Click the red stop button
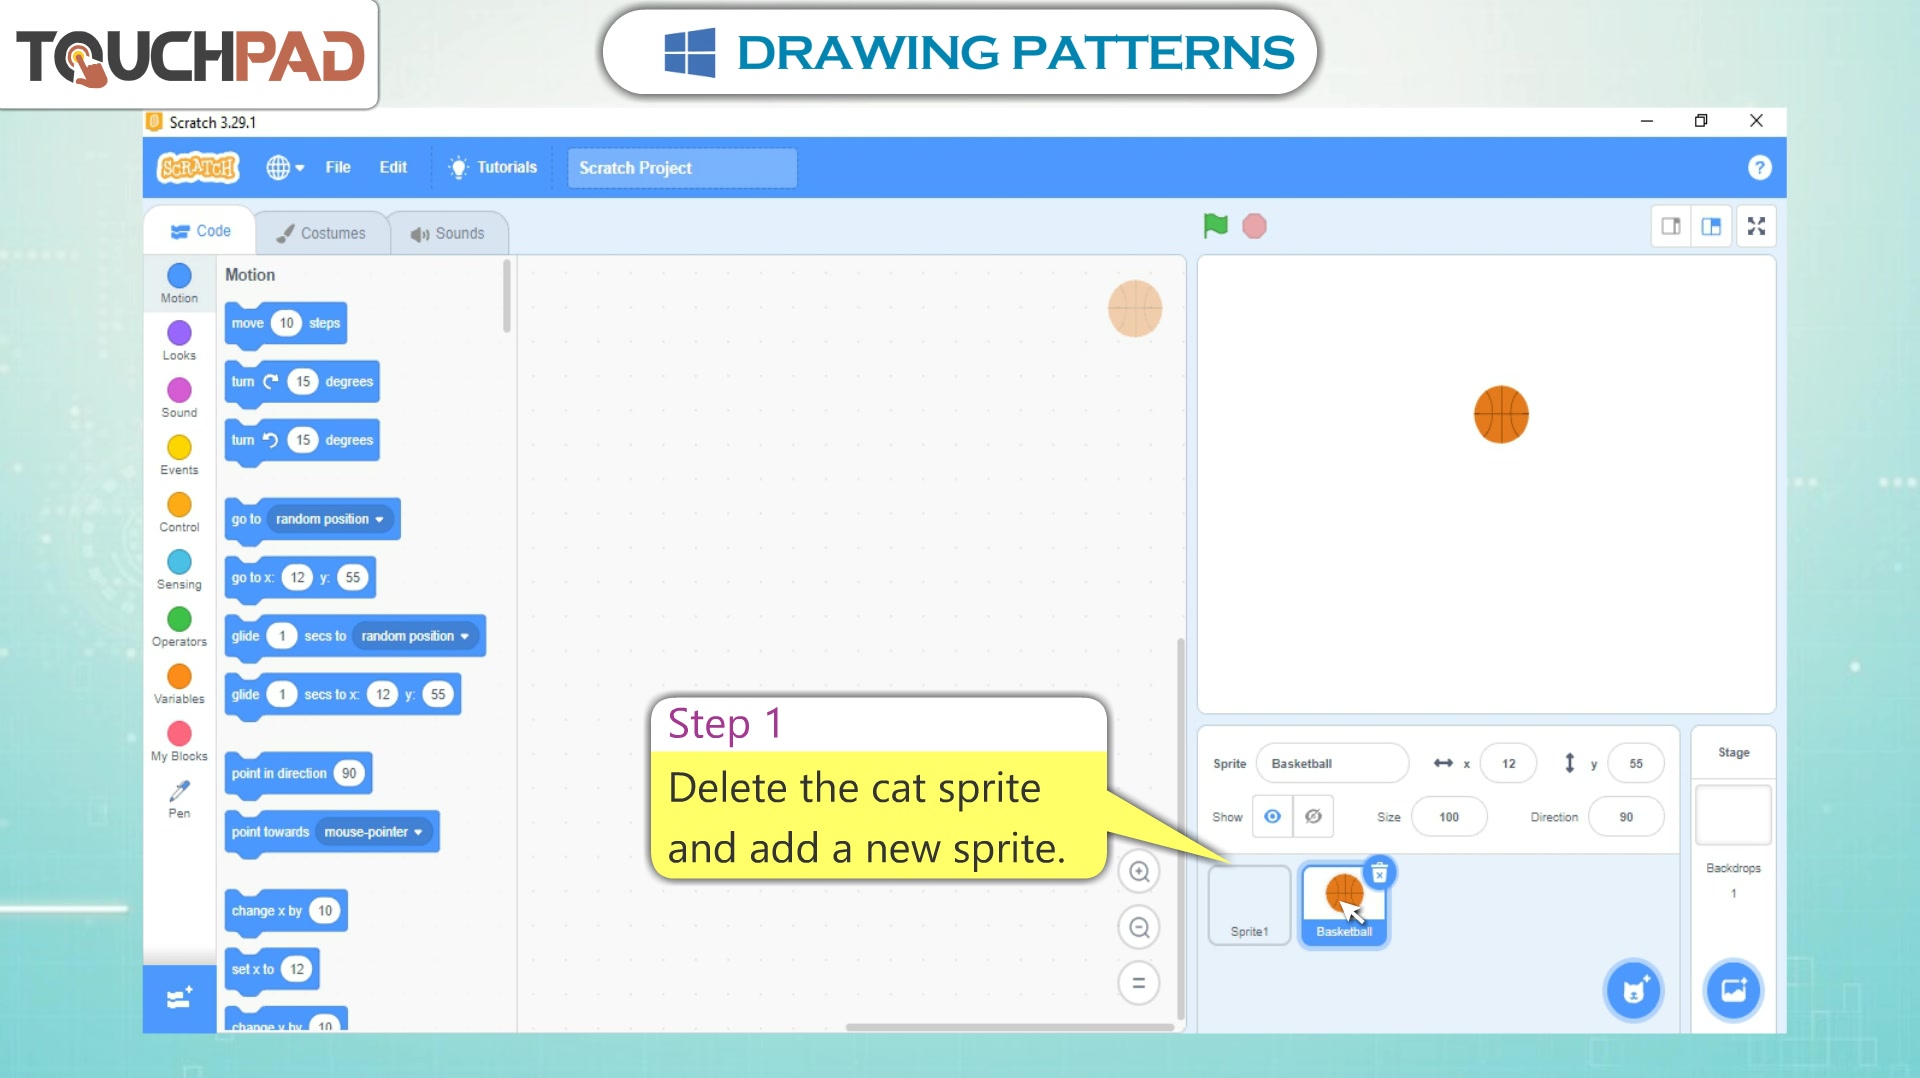 click(1254, 227)
